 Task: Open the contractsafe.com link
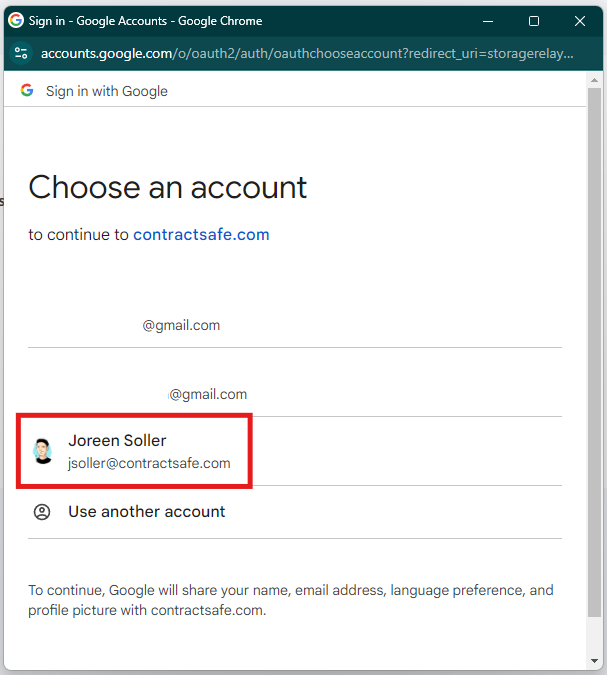tap(201, 235)
